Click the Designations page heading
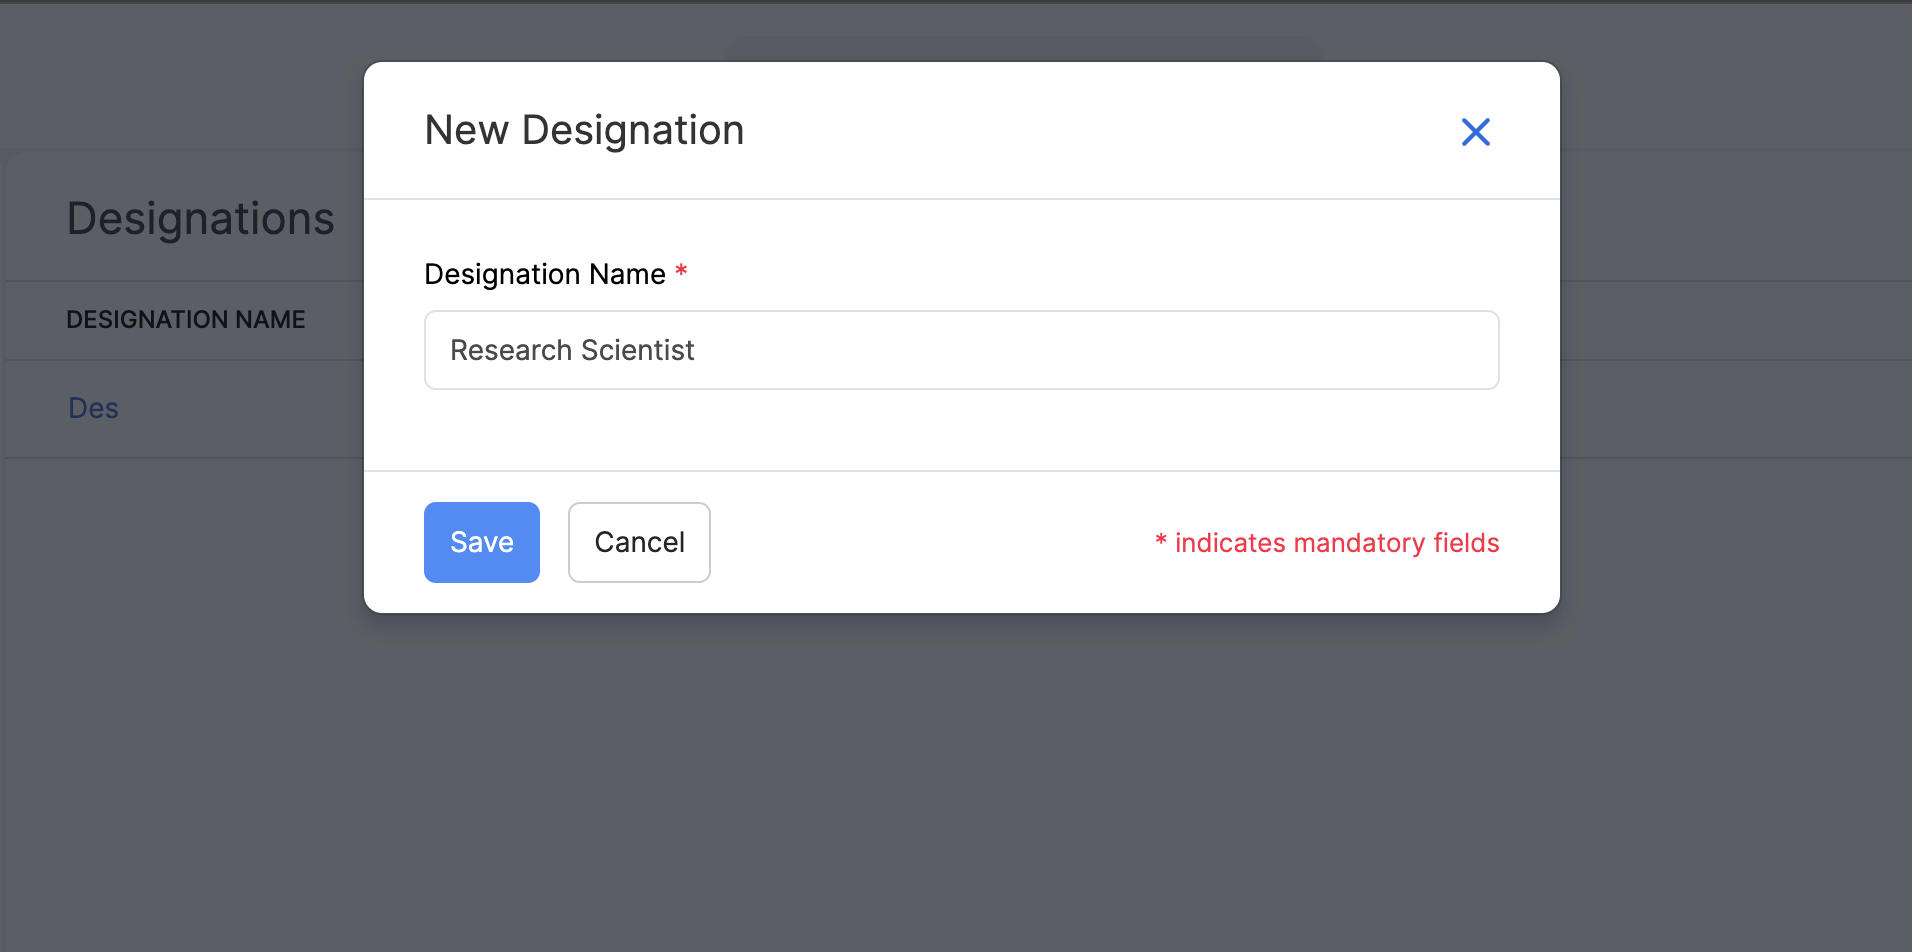This screenshot has height=952, width=1912. (x=200, y=219)
